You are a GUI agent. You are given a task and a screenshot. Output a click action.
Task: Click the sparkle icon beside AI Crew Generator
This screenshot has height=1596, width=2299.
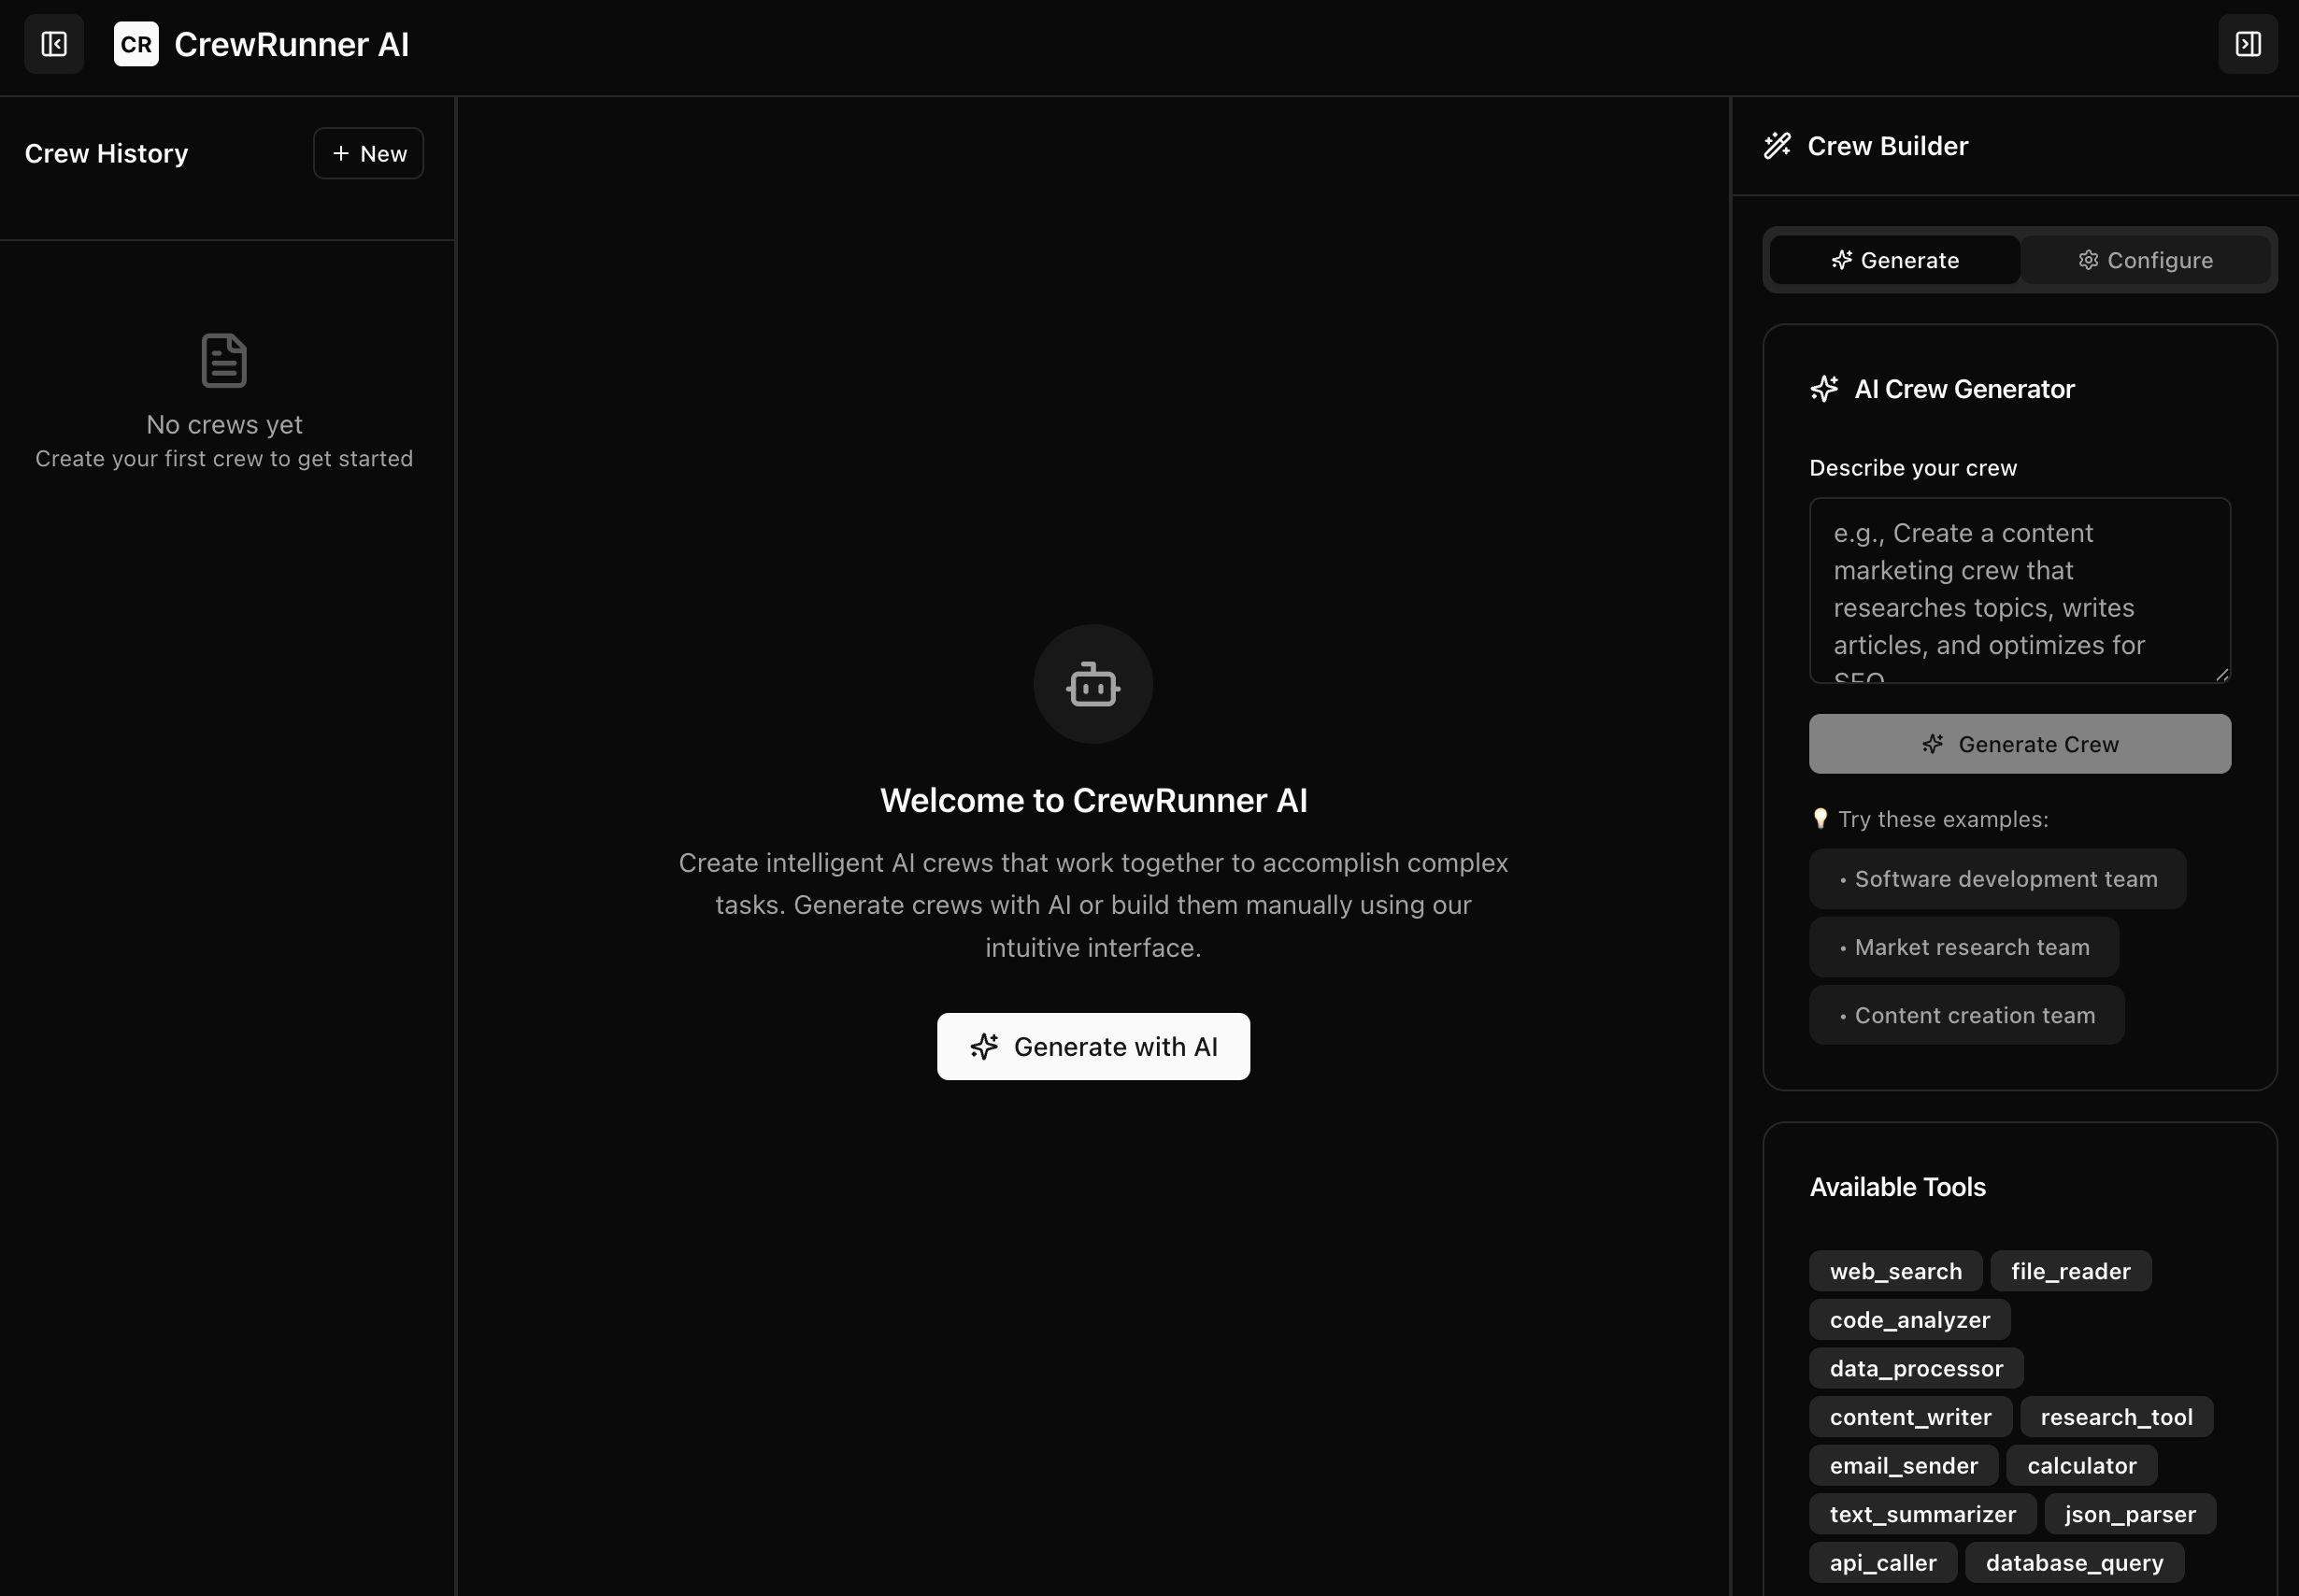[x=1824, y=389]
